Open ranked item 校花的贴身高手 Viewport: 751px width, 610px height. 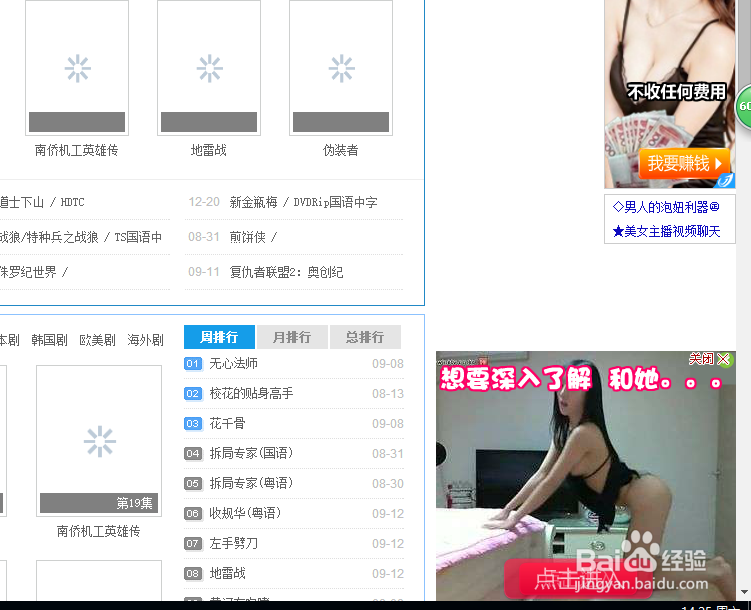coord(251,394)
